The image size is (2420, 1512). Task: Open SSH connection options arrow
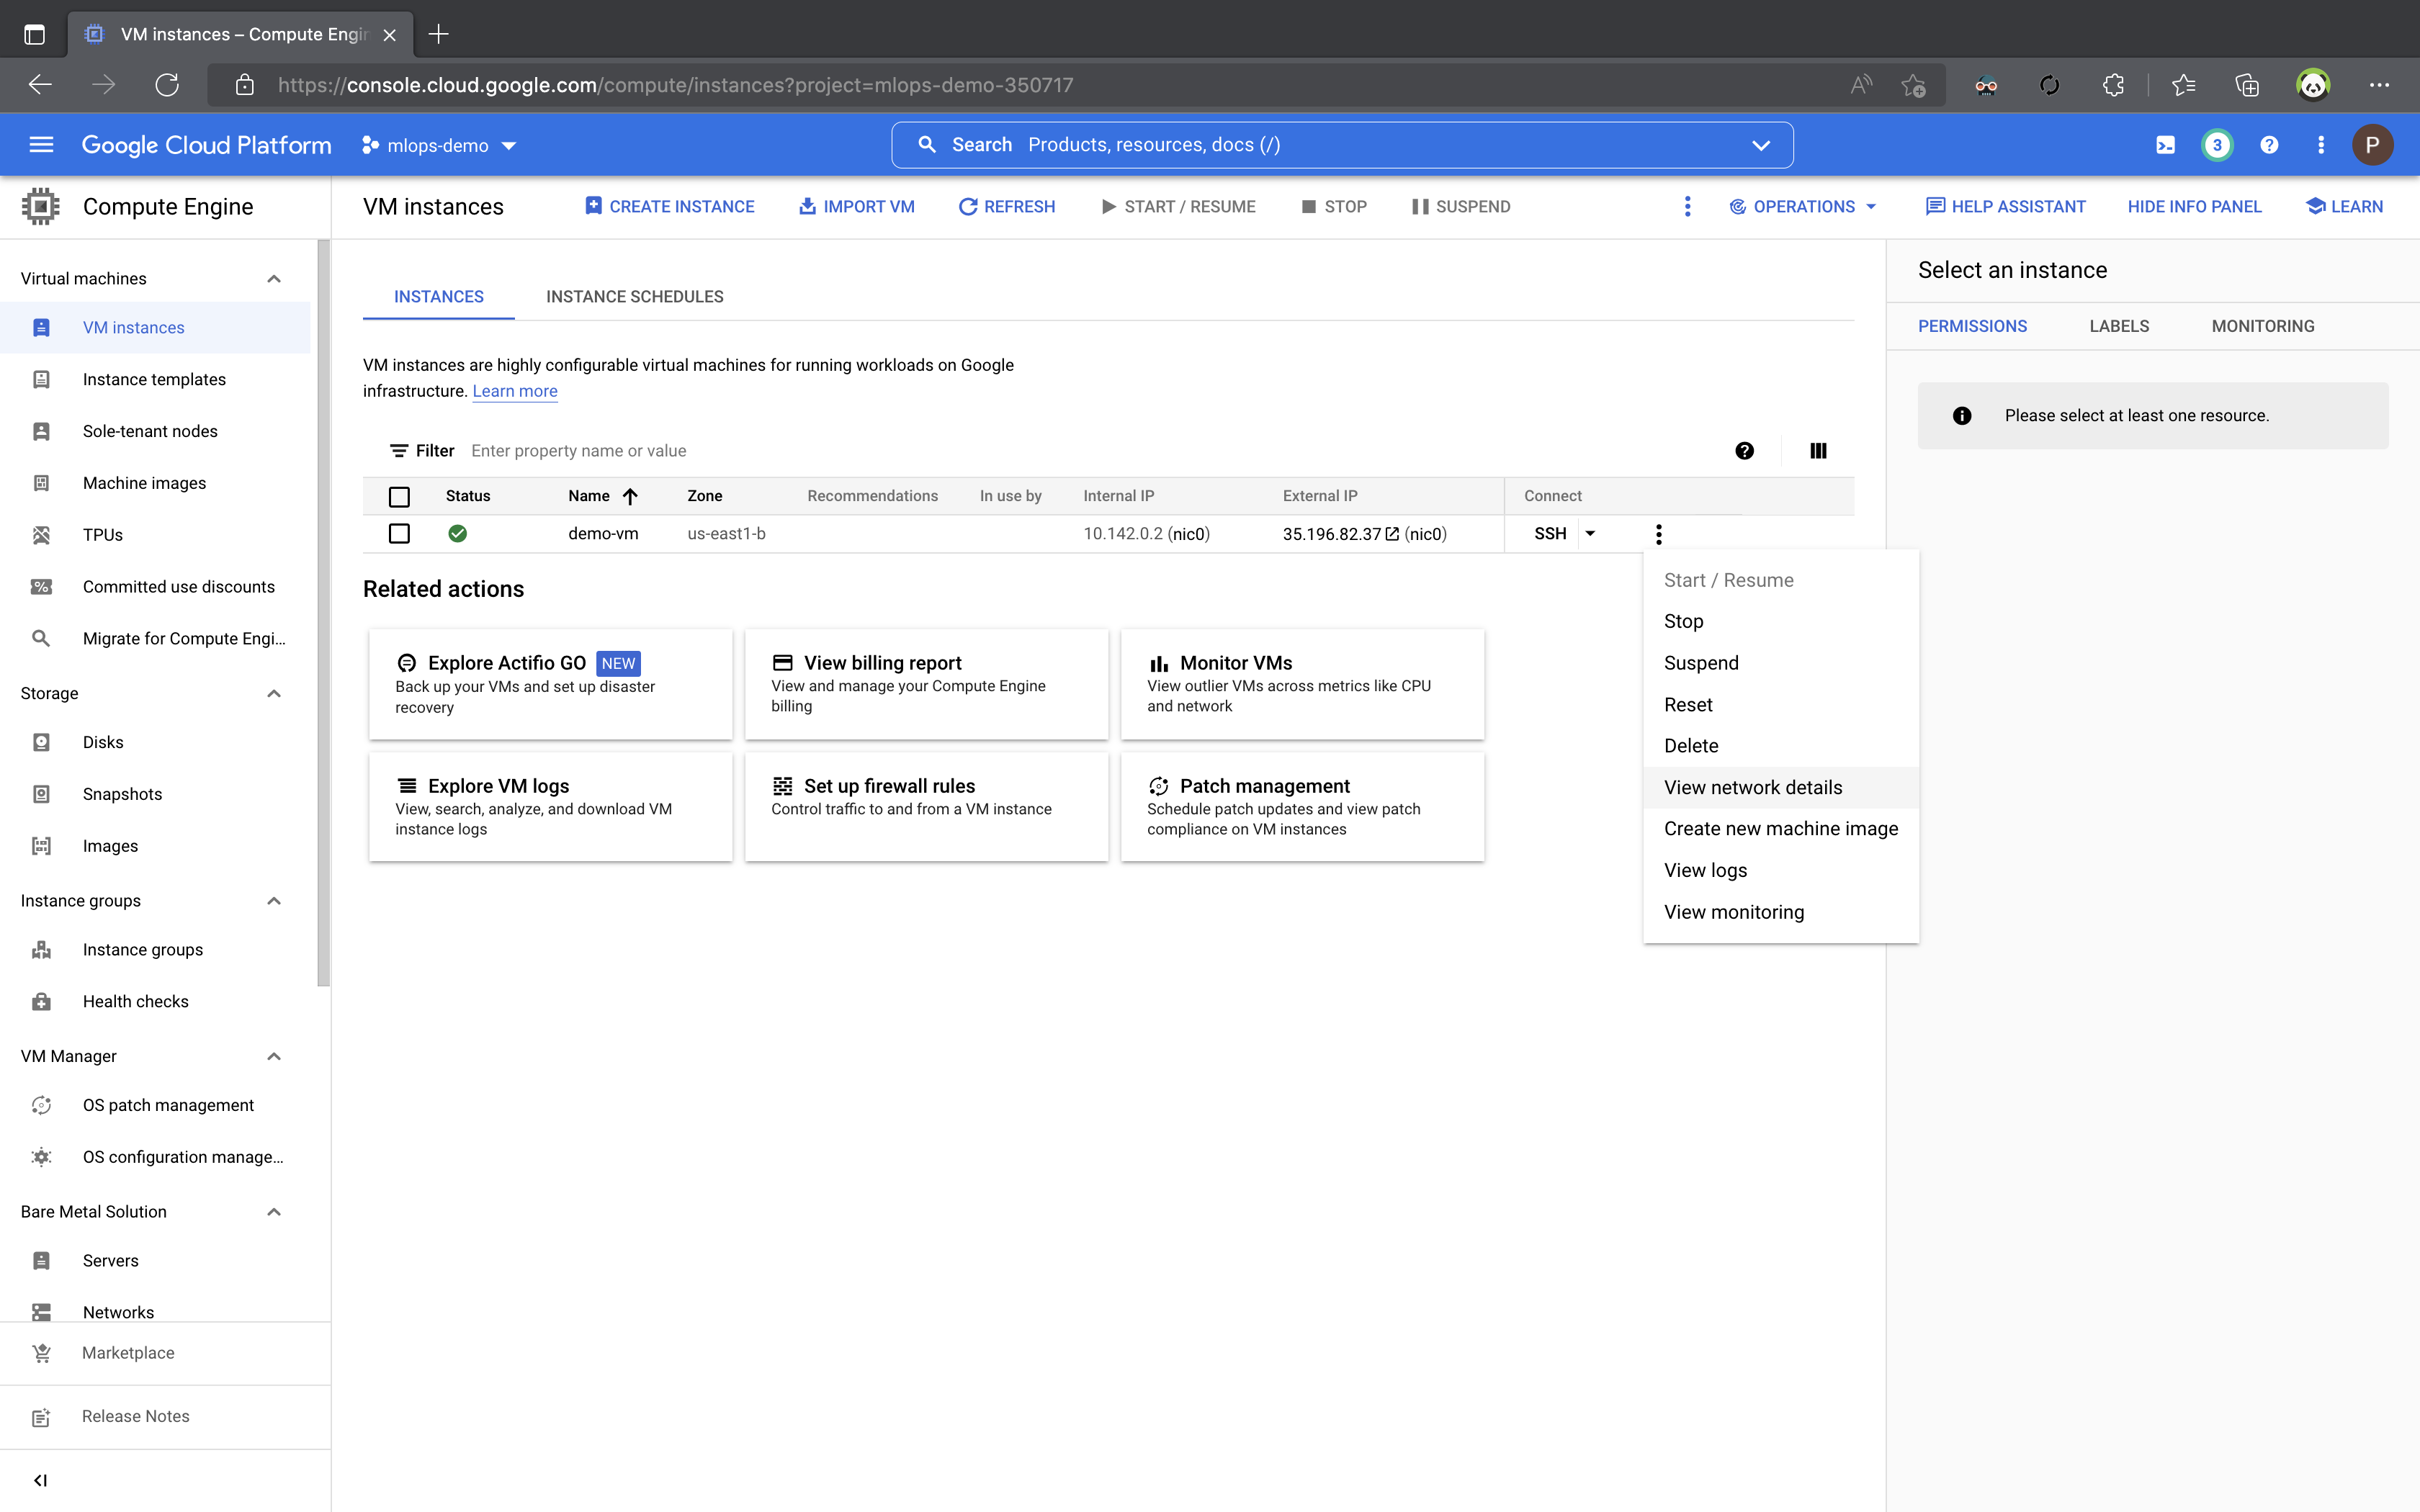(1590, 534)
